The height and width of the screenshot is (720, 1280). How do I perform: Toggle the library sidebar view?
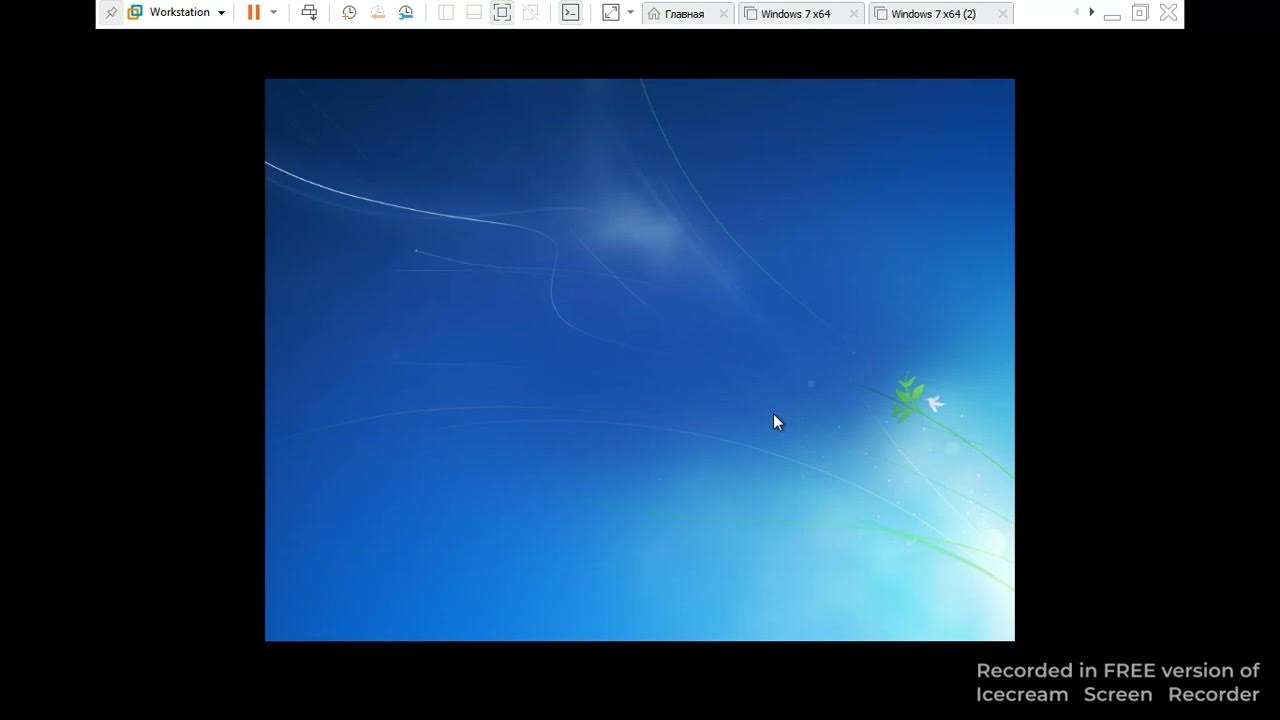point(446,13)
